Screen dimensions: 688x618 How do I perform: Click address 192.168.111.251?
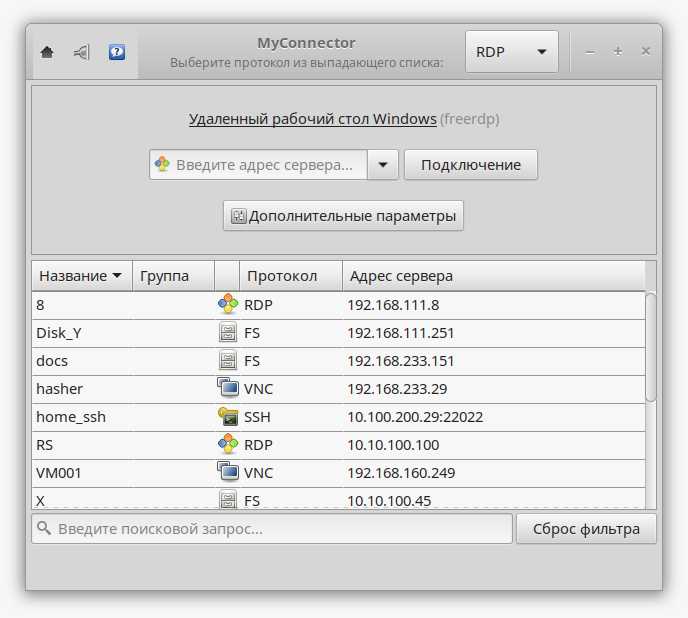(401, 333)
